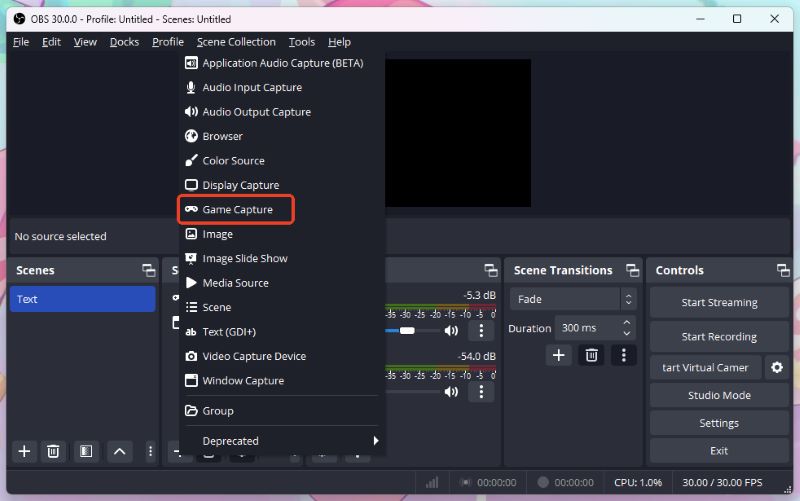Click Start Streaming

(x=719, y=303)
